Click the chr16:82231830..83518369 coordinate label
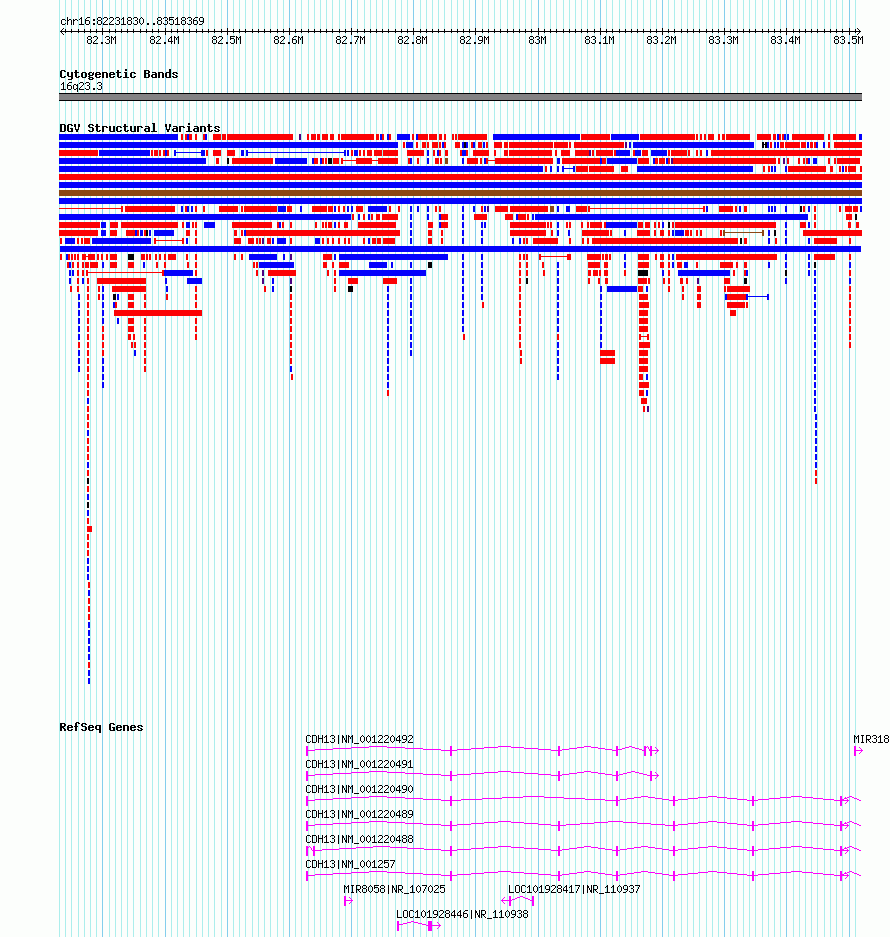Screen dimensions: 890x937 132,21
